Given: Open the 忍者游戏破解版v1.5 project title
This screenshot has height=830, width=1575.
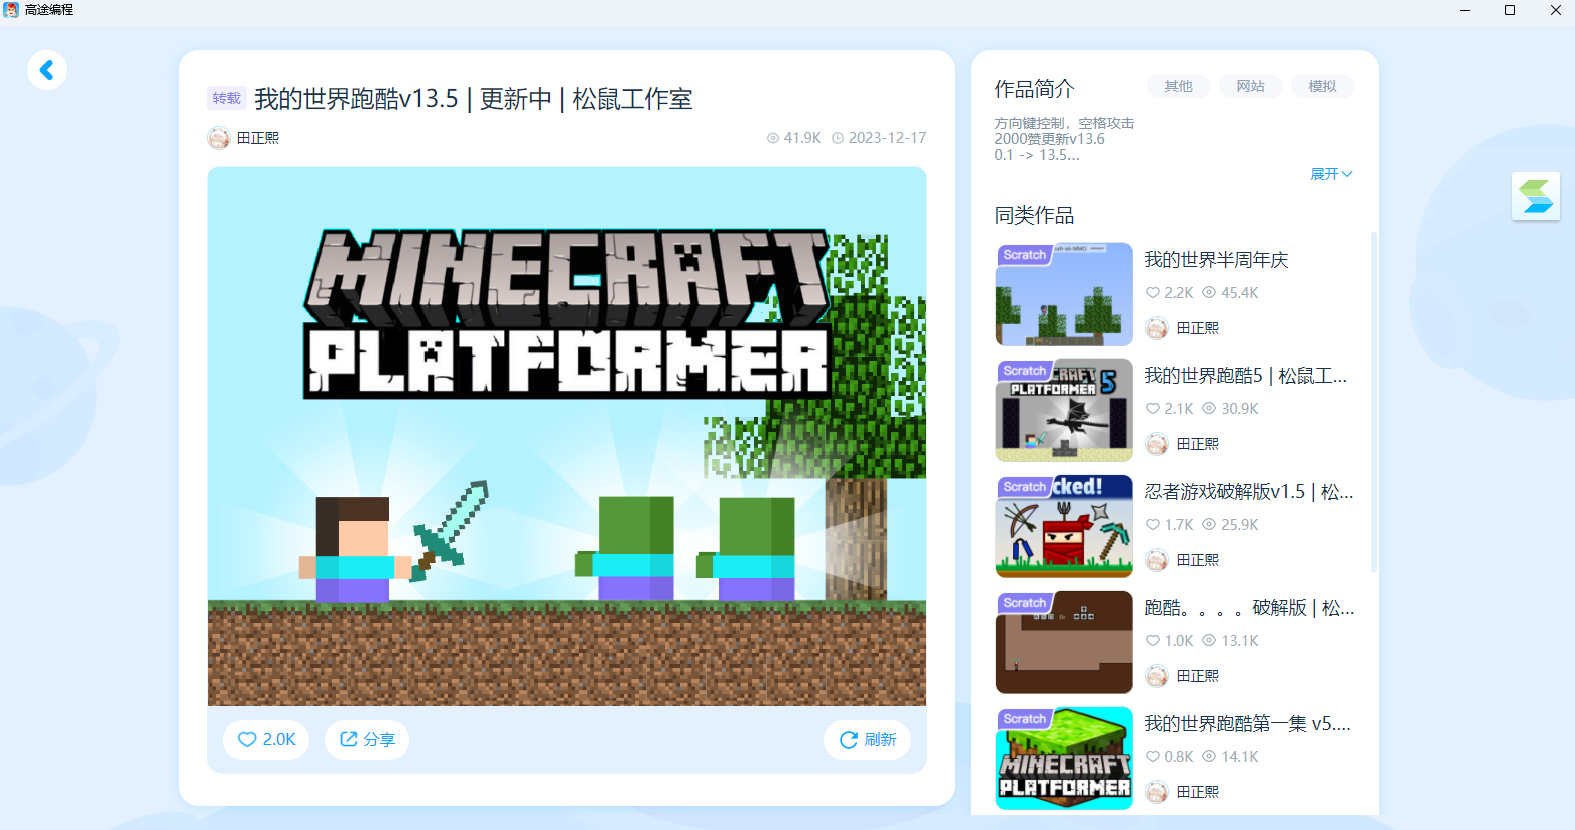Looking at the screenshot, I should [x=1249, y=492].
